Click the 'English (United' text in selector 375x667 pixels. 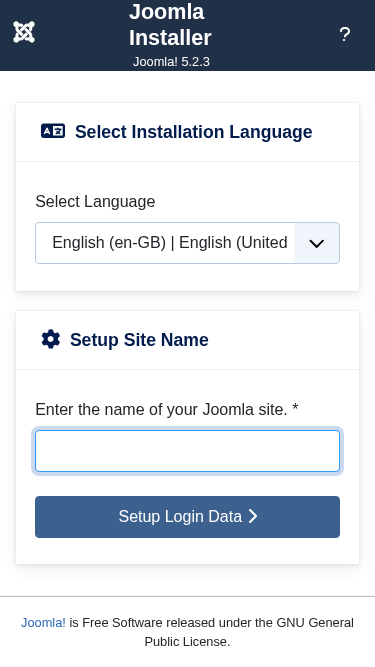pos(233,242)
